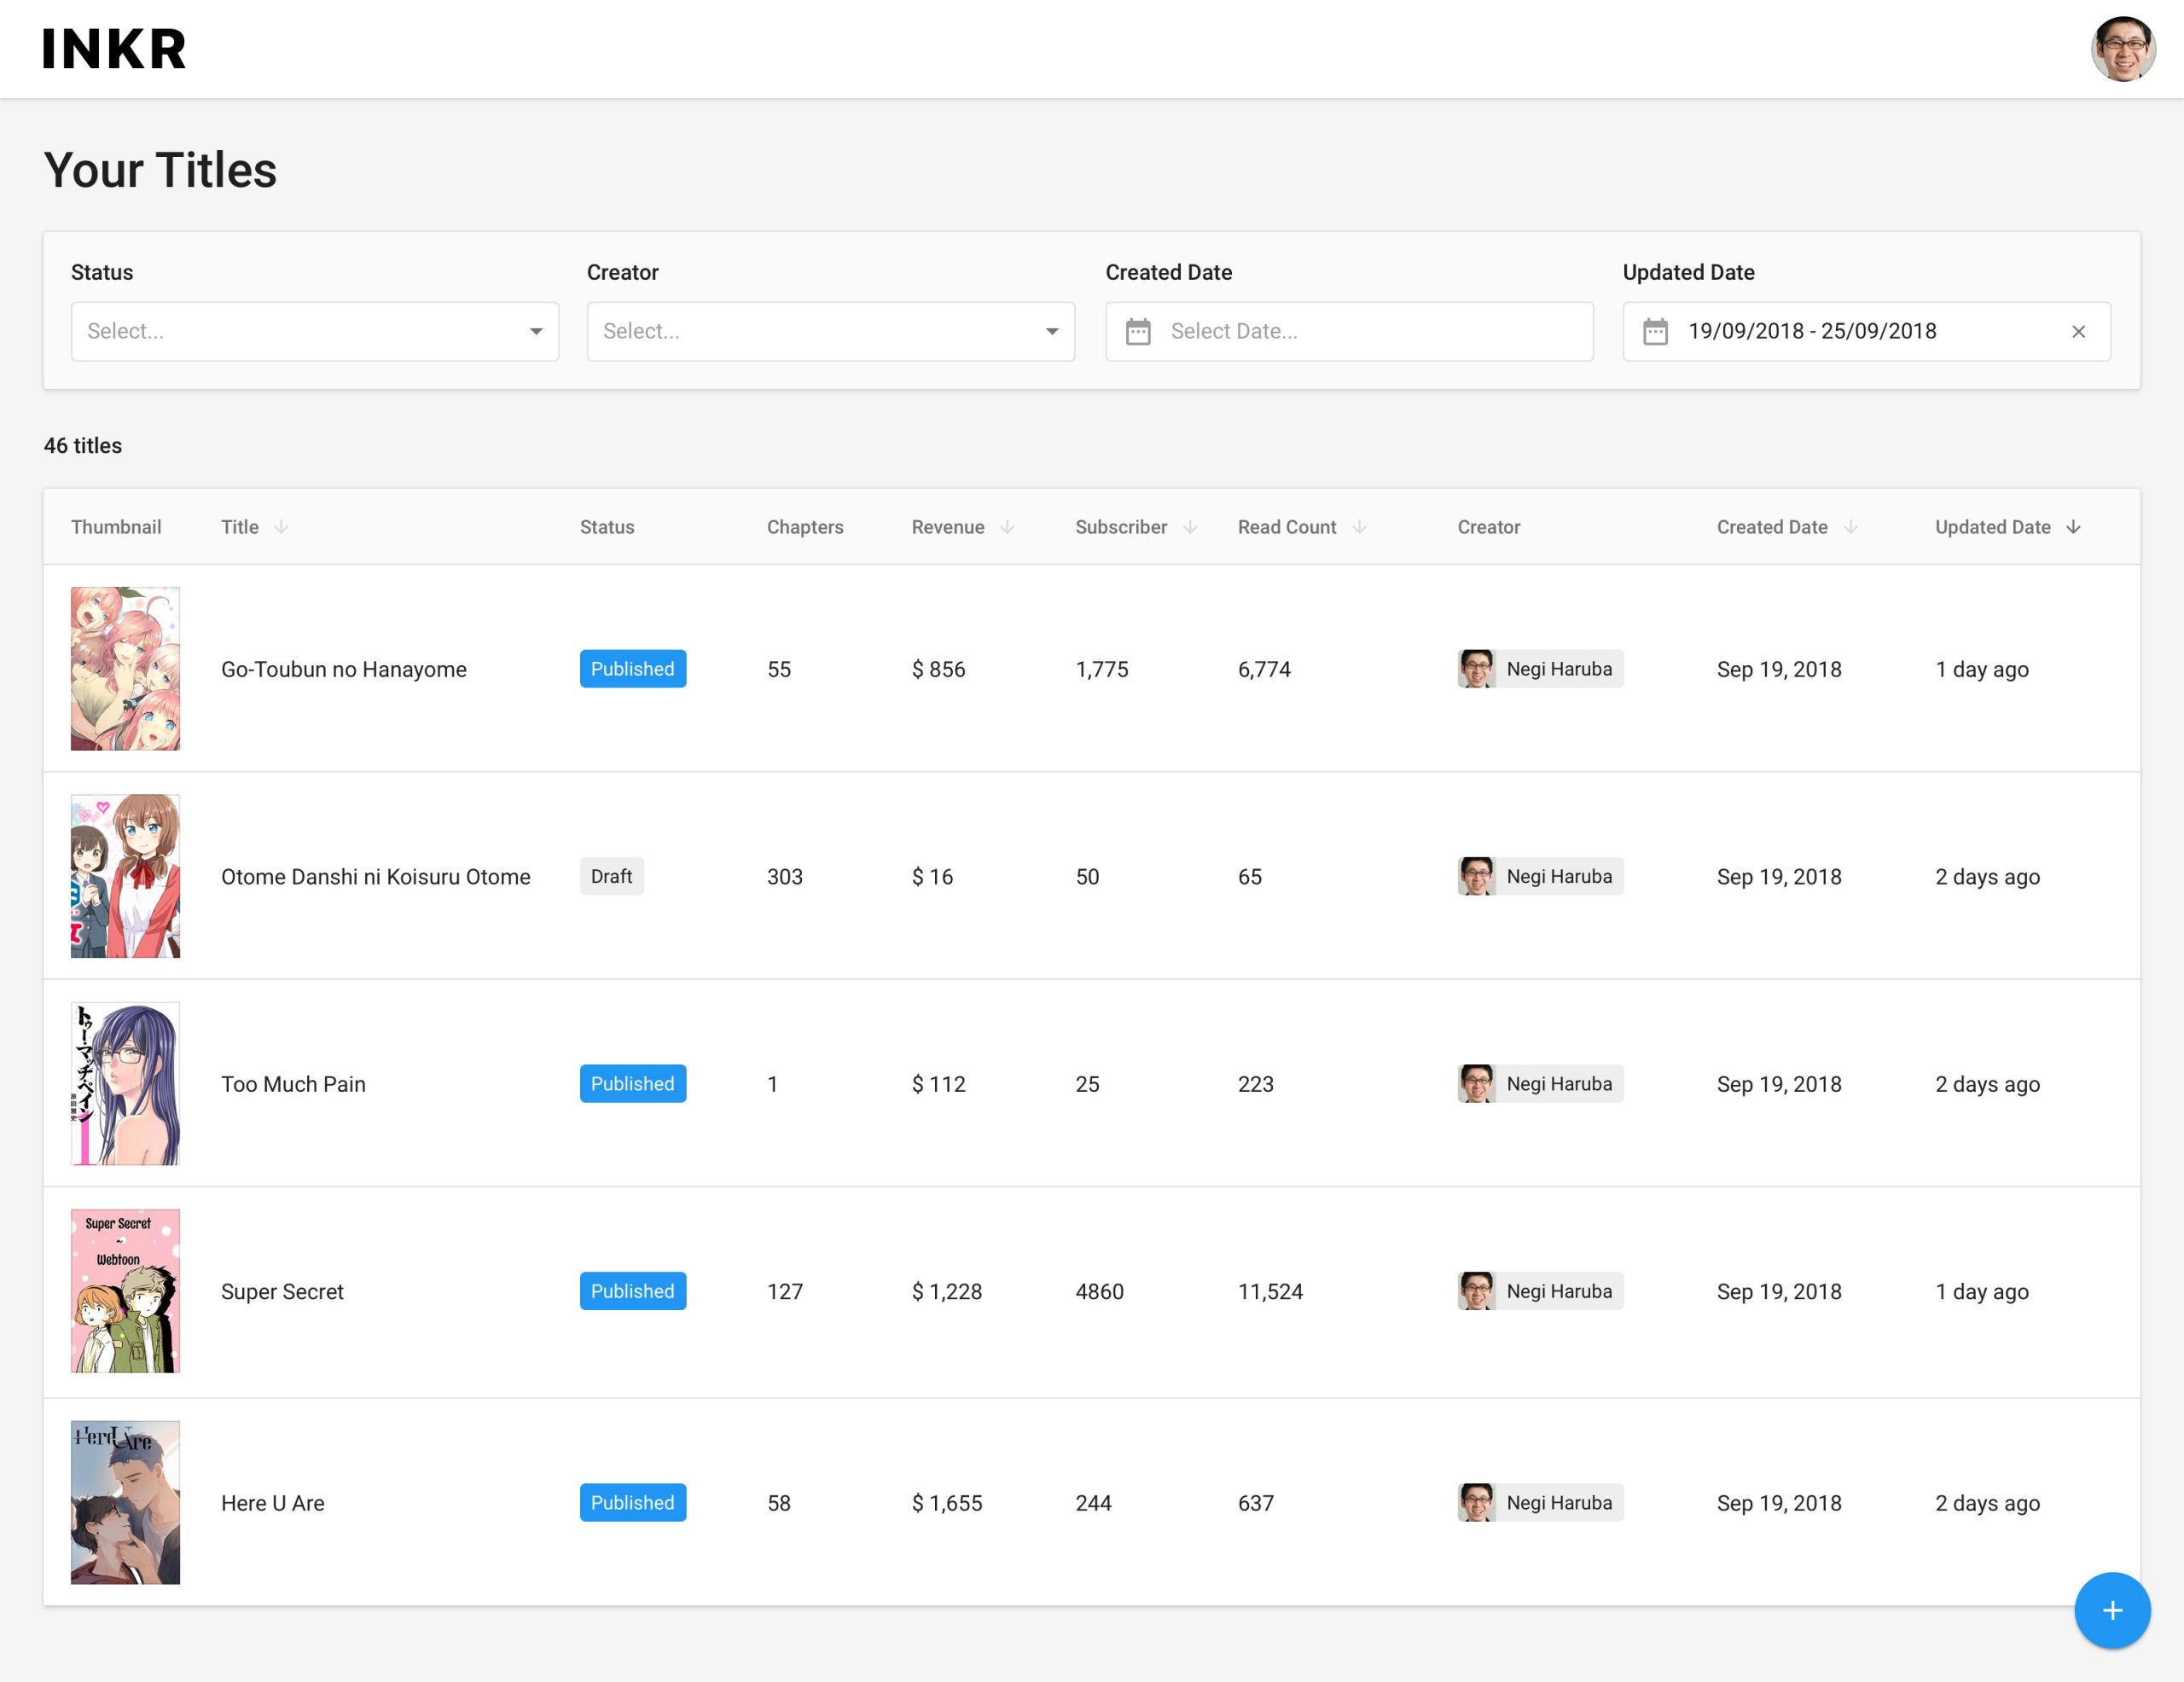Sort by Created Date column arrow
The width and height of the screenshot is (2184, 1682).
click(1851, 527)
